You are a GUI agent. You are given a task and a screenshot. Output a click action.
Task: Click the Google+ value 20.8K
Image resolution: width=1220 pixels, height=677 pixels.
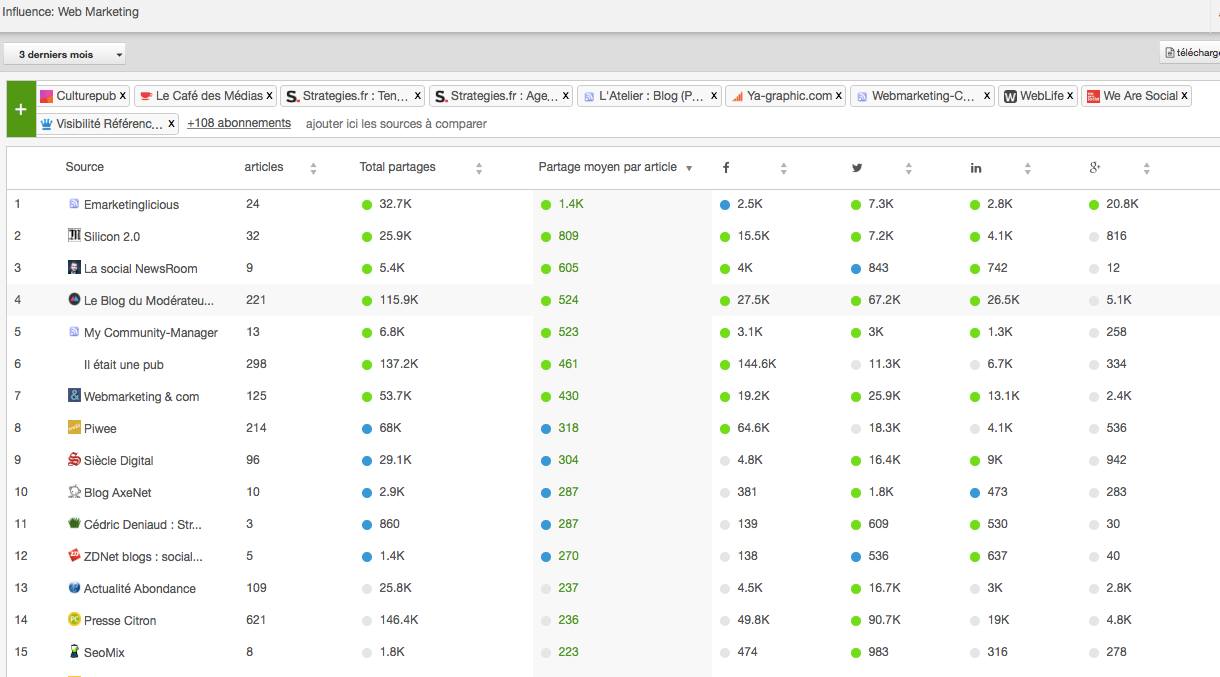pos(1123,204)
